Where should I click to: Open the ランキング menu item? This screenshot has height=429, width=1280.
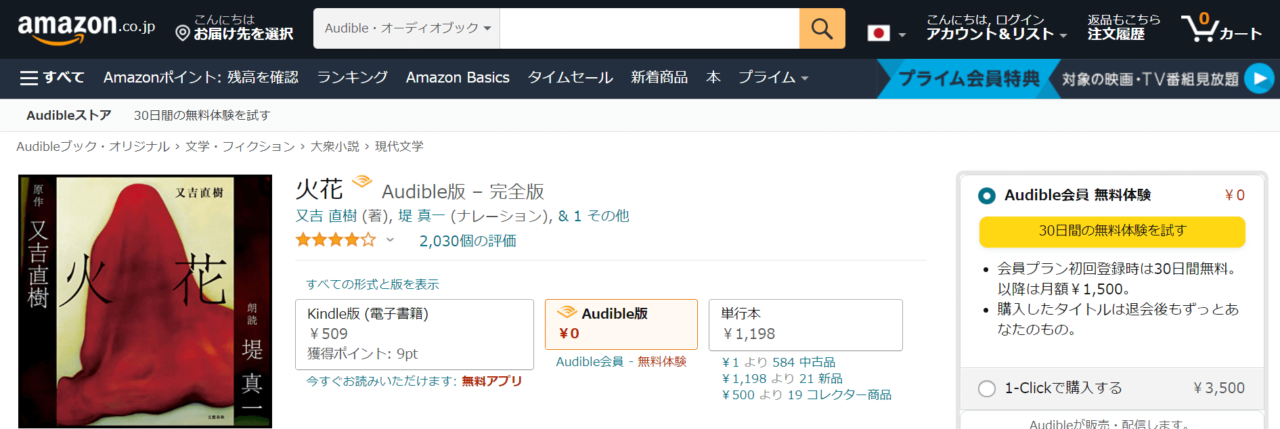click(x=352, y=78)
